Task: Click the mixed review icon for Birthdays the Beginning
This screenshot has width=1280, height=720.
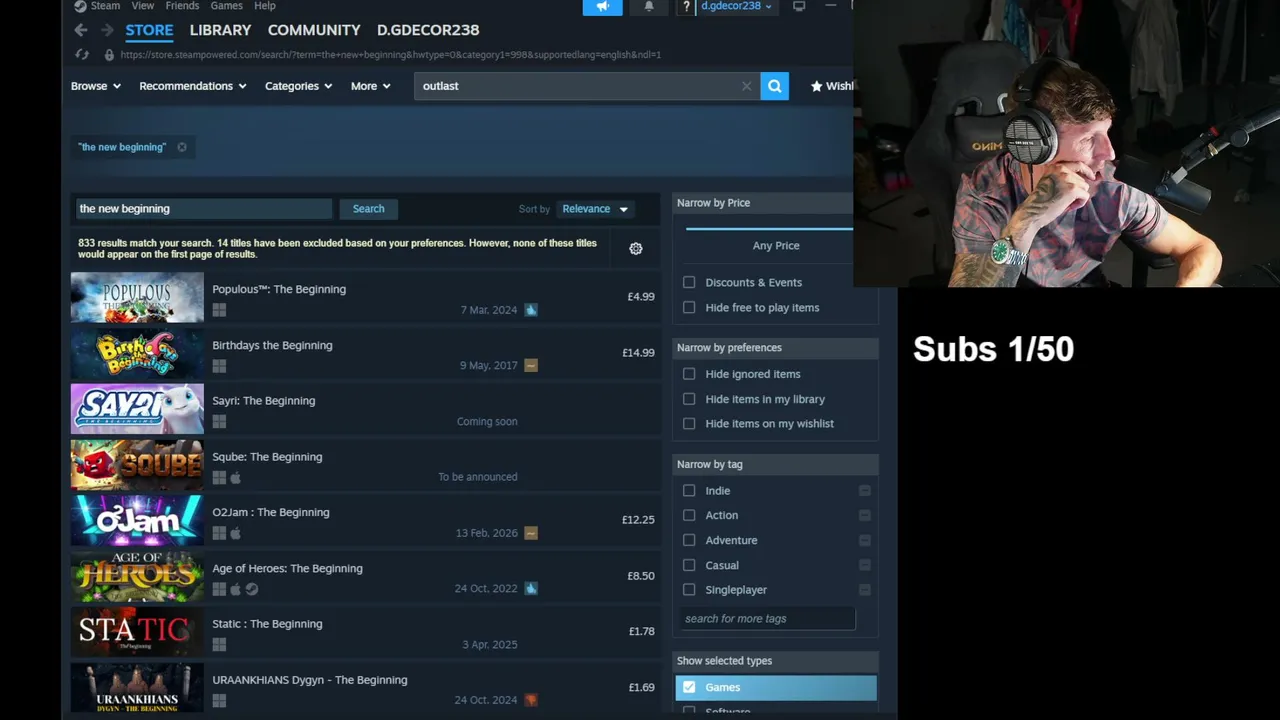Action: (x=531, y=365)
